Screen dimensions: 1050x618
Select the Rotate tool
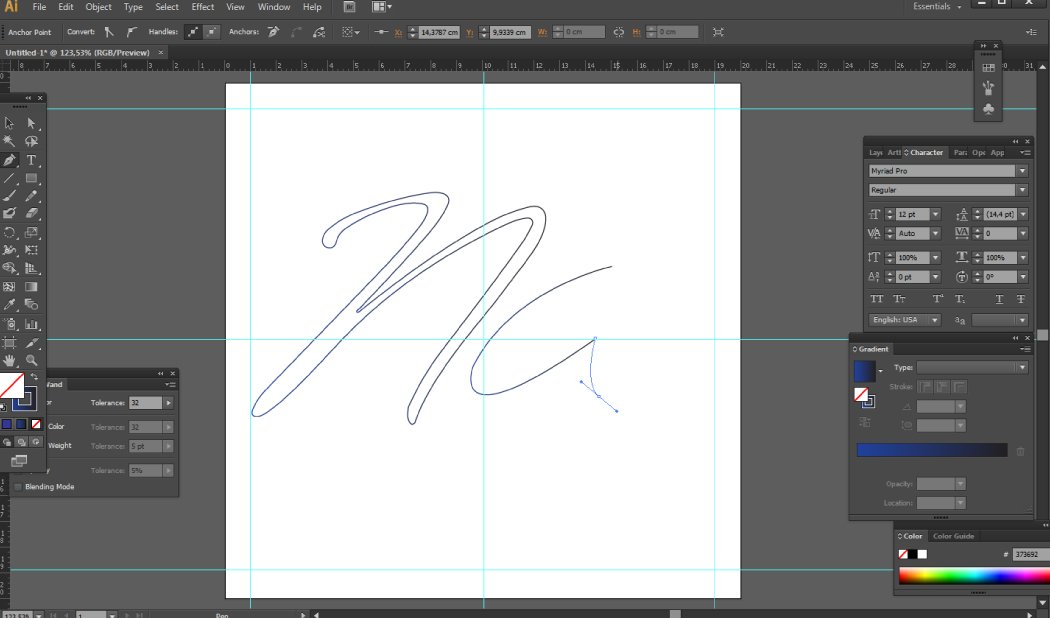click(x=9, y=232)
